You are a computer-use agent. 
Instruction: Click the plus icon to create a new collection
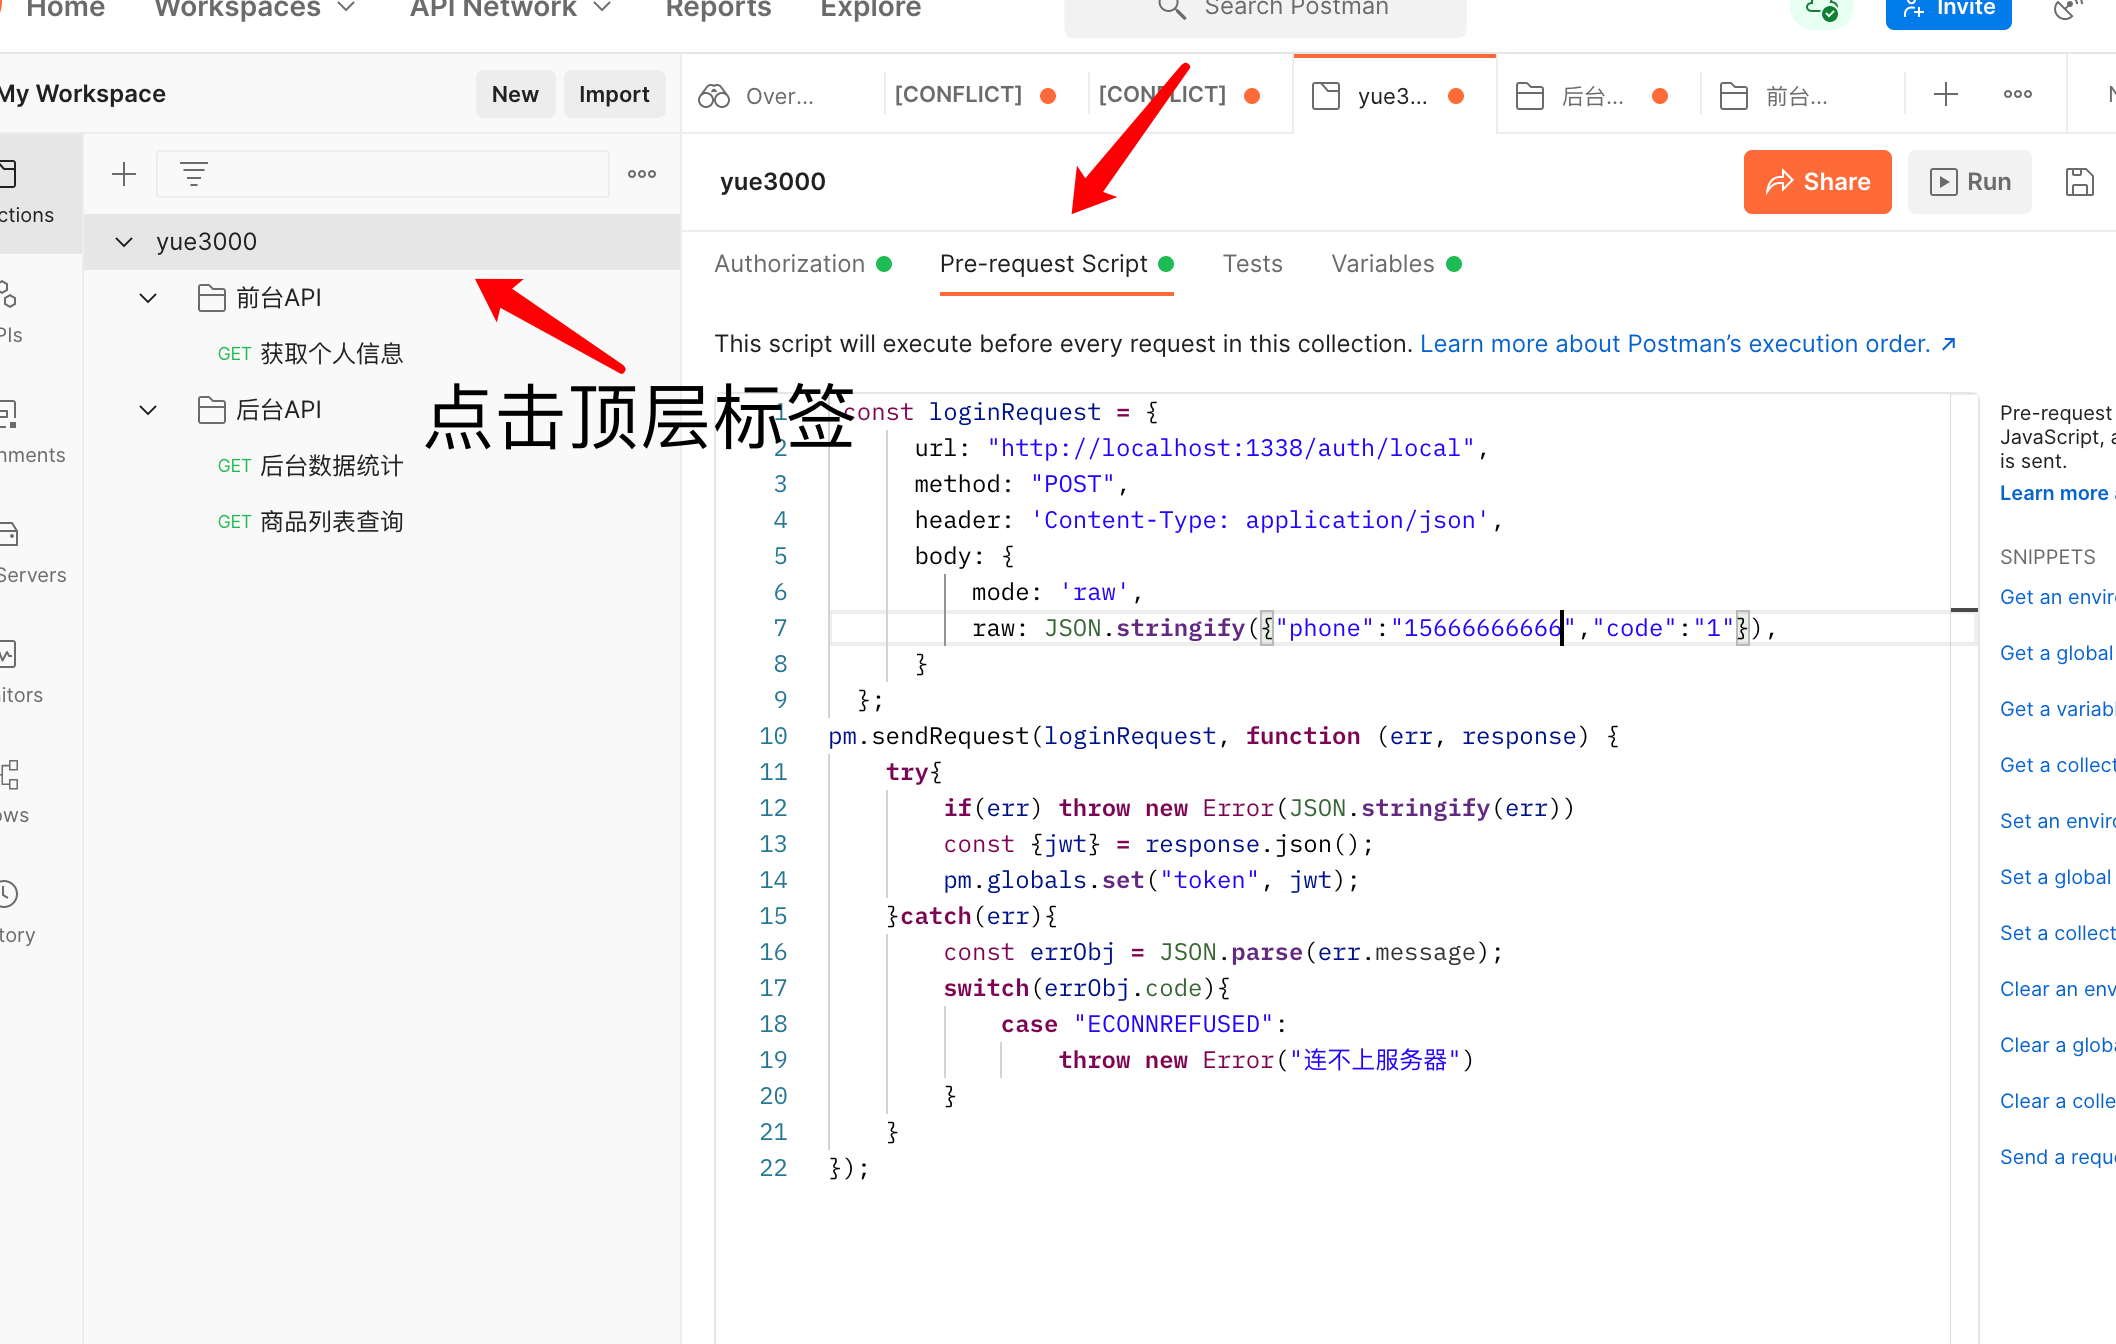pyautogui.click(x=124, y=174)
